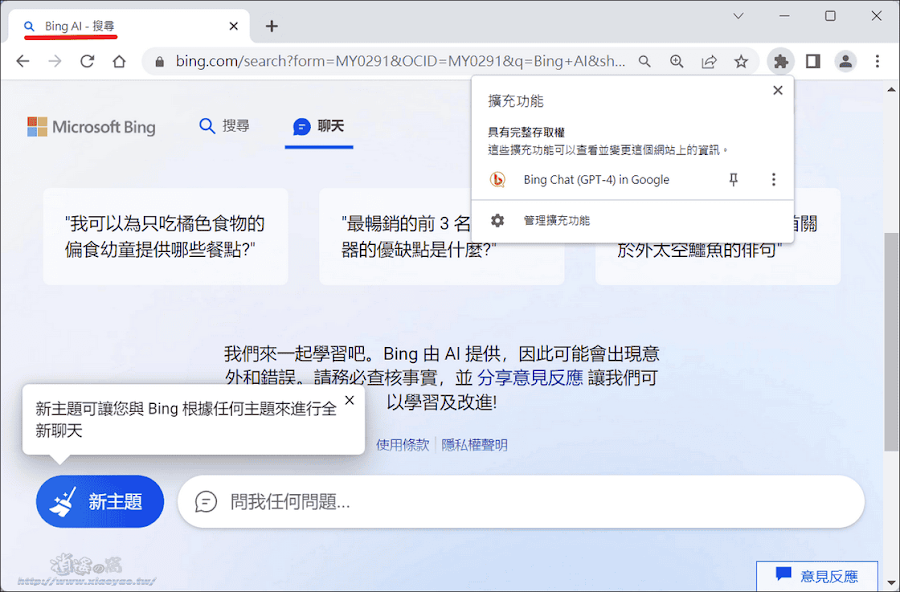Open the 意見反應 feedback button
The height and width of the screenshot is (592, 900).
click(x=817, y=575)
